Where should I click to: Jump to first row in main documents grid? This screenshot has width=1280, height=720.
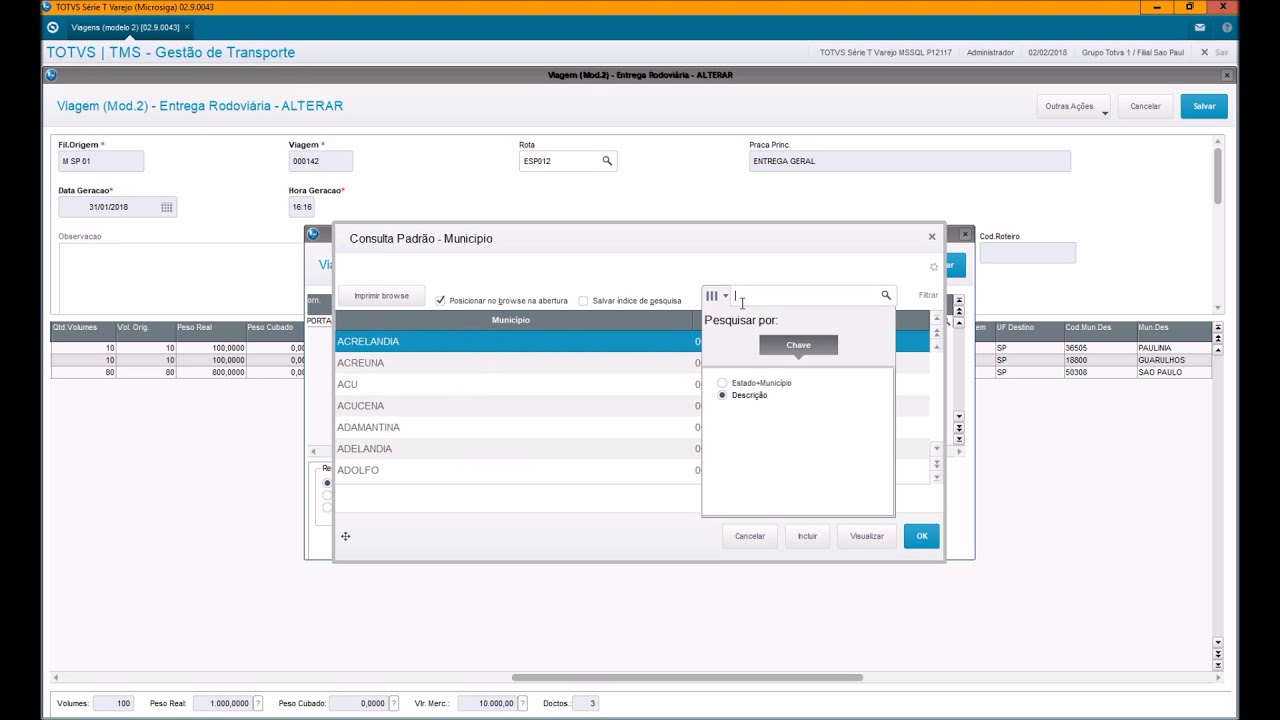pyautogui.click(x=1217, y=328)
